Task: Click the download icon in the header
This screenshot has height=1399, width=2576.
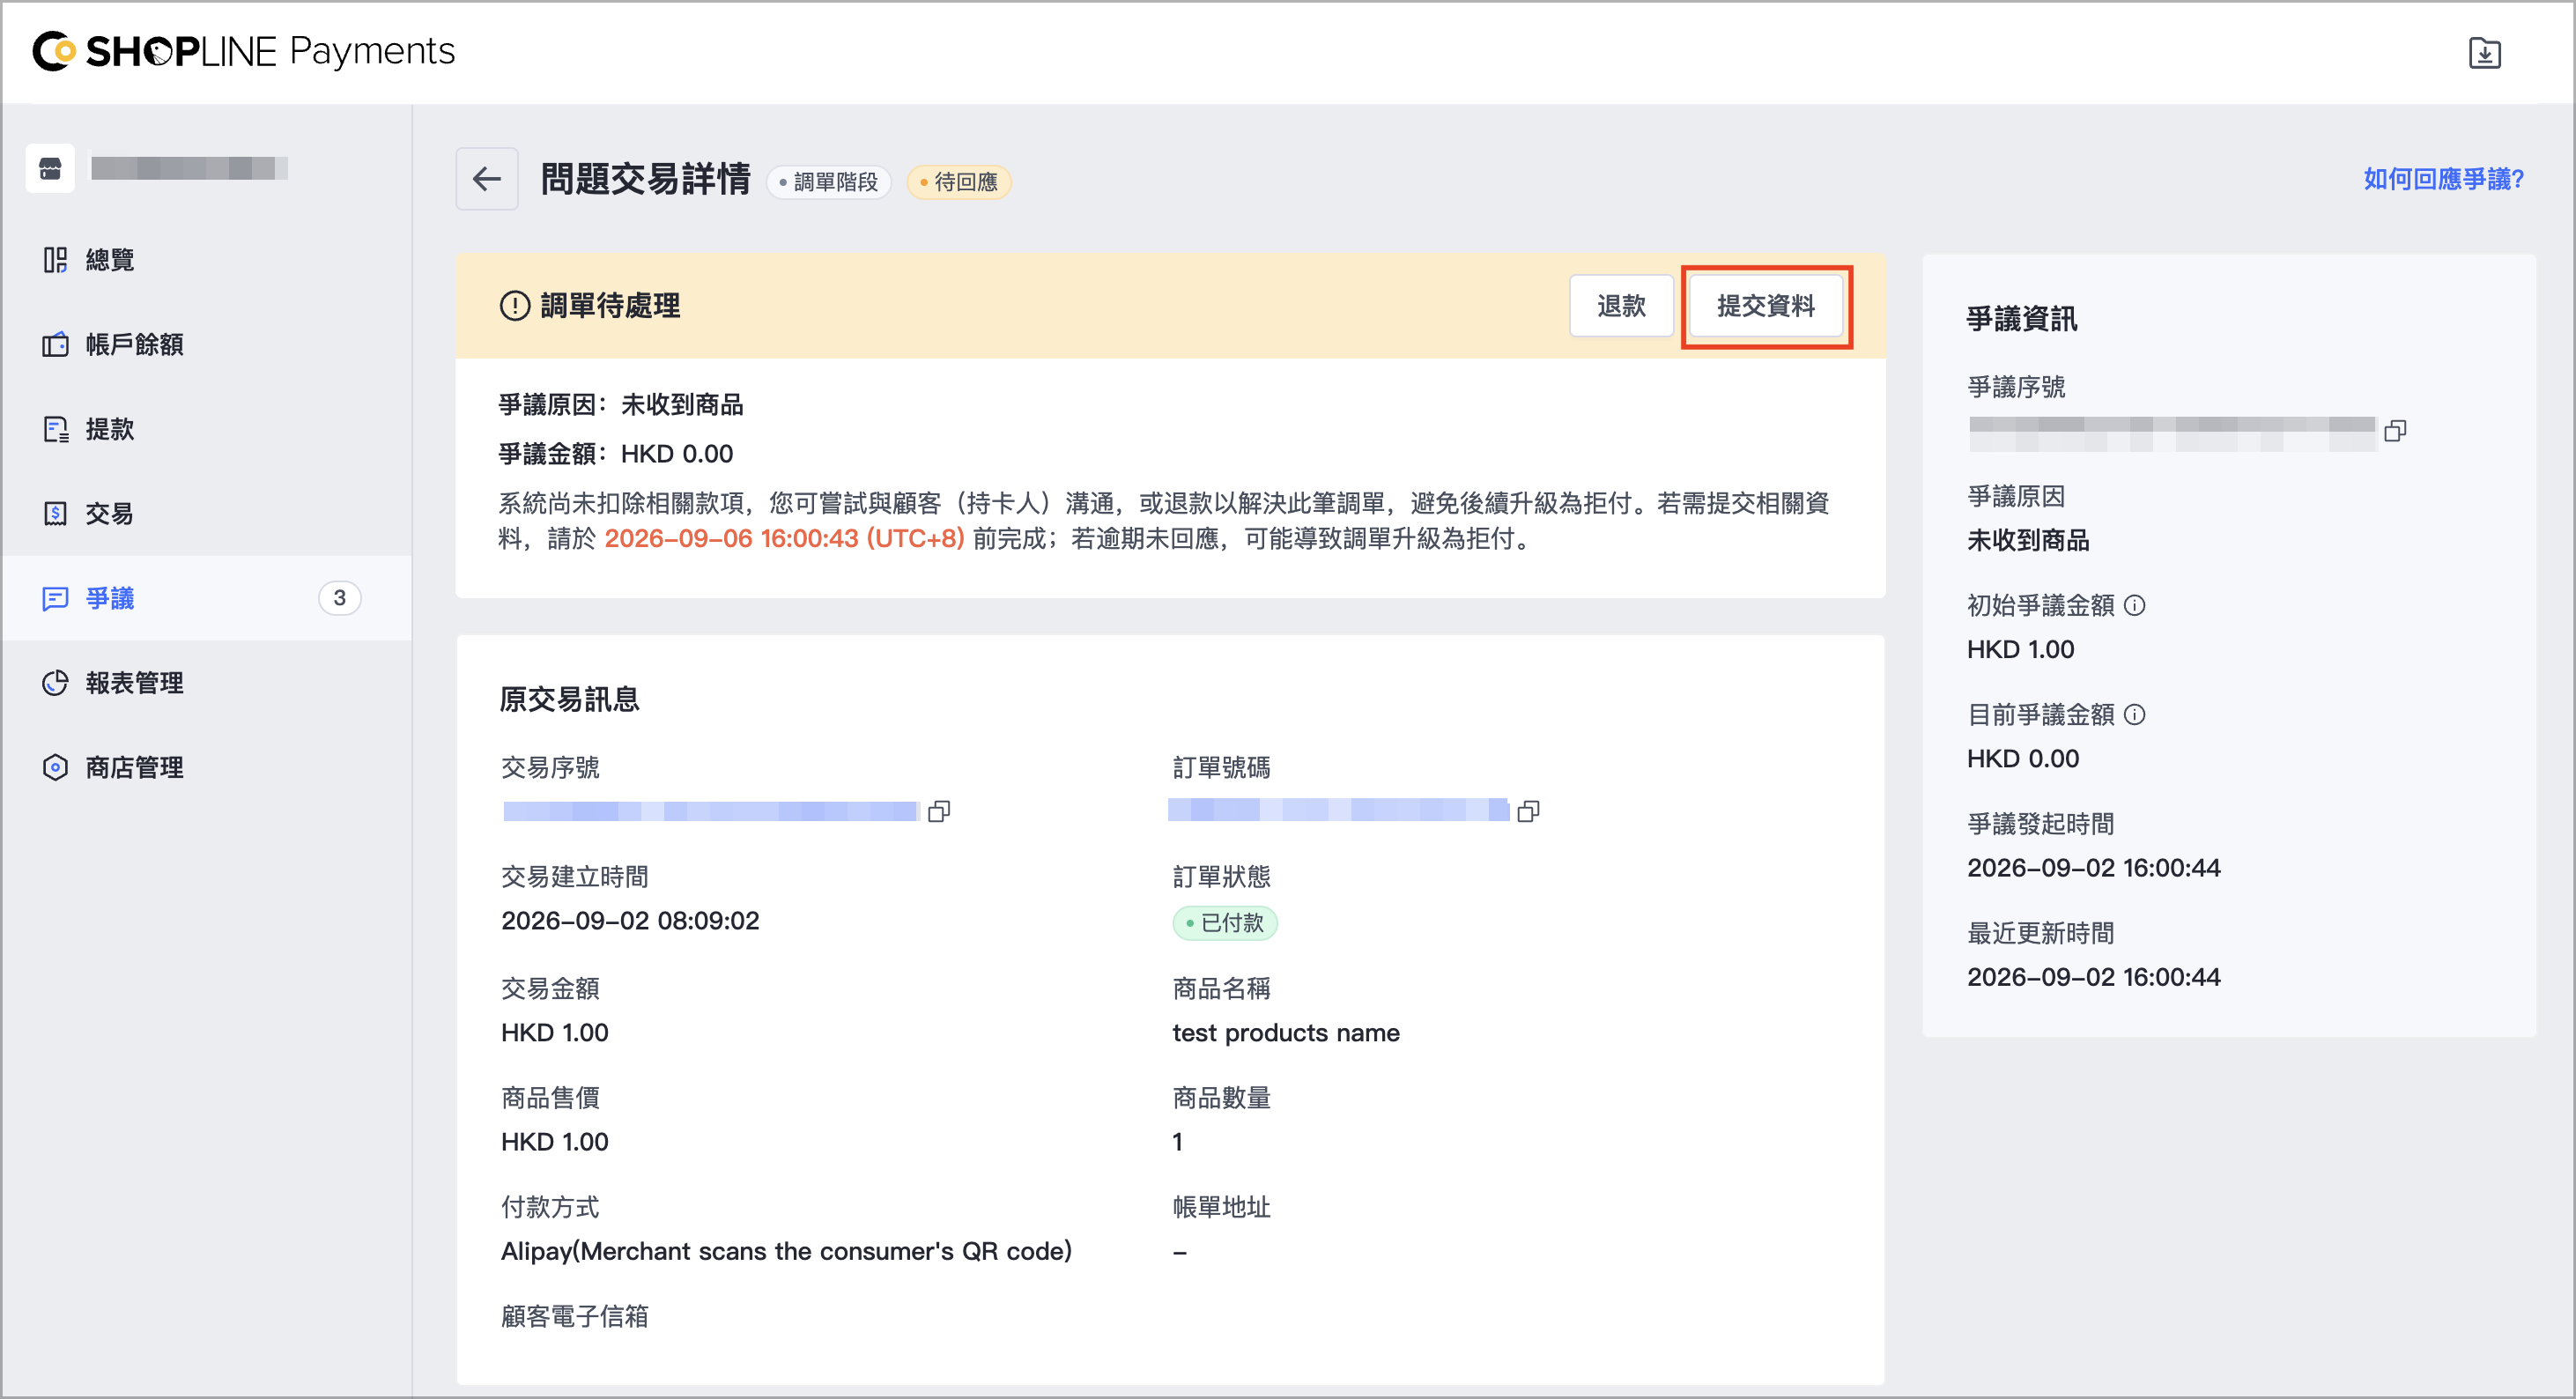Action: [2484, 52]
